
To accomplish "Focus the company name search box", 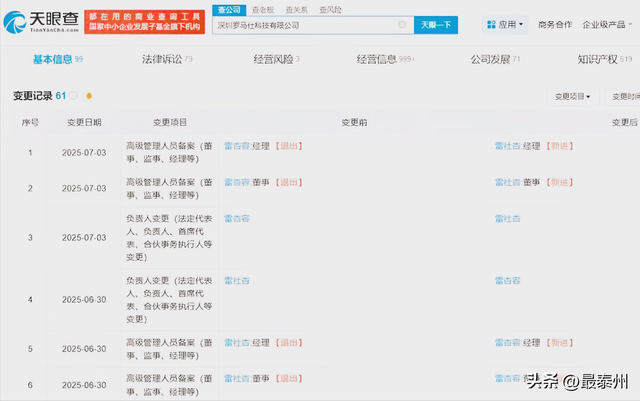I will 313,25.
